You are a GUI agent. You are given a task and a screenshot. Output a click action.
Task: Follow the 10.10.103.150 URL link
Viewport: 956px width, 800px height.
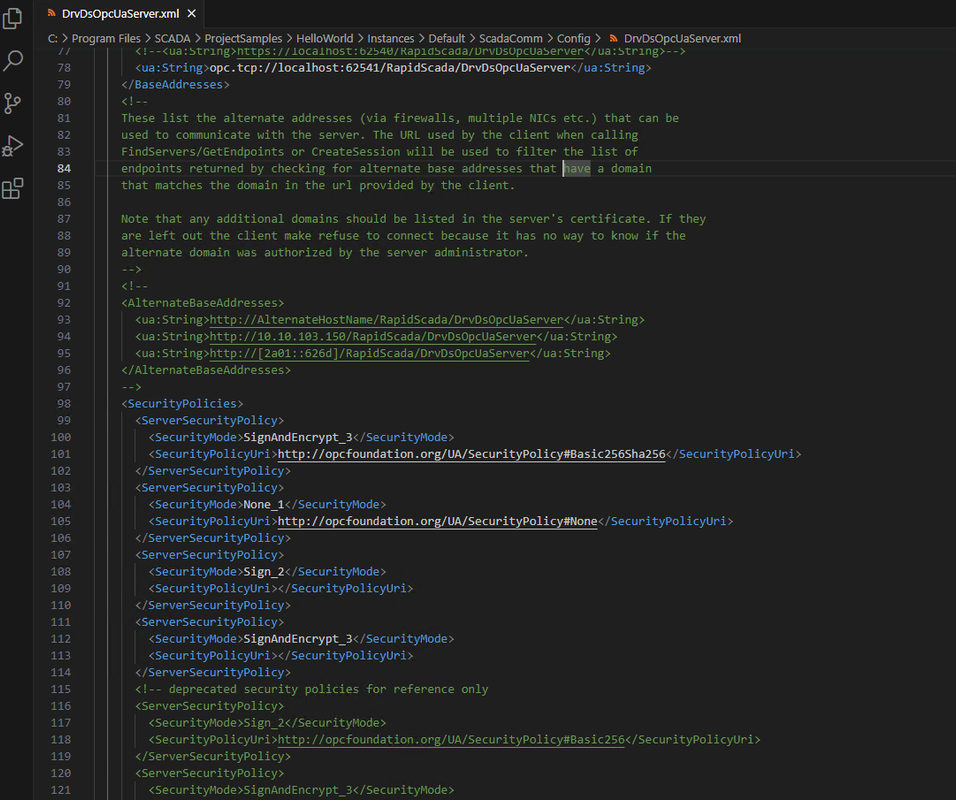[373, 336]
